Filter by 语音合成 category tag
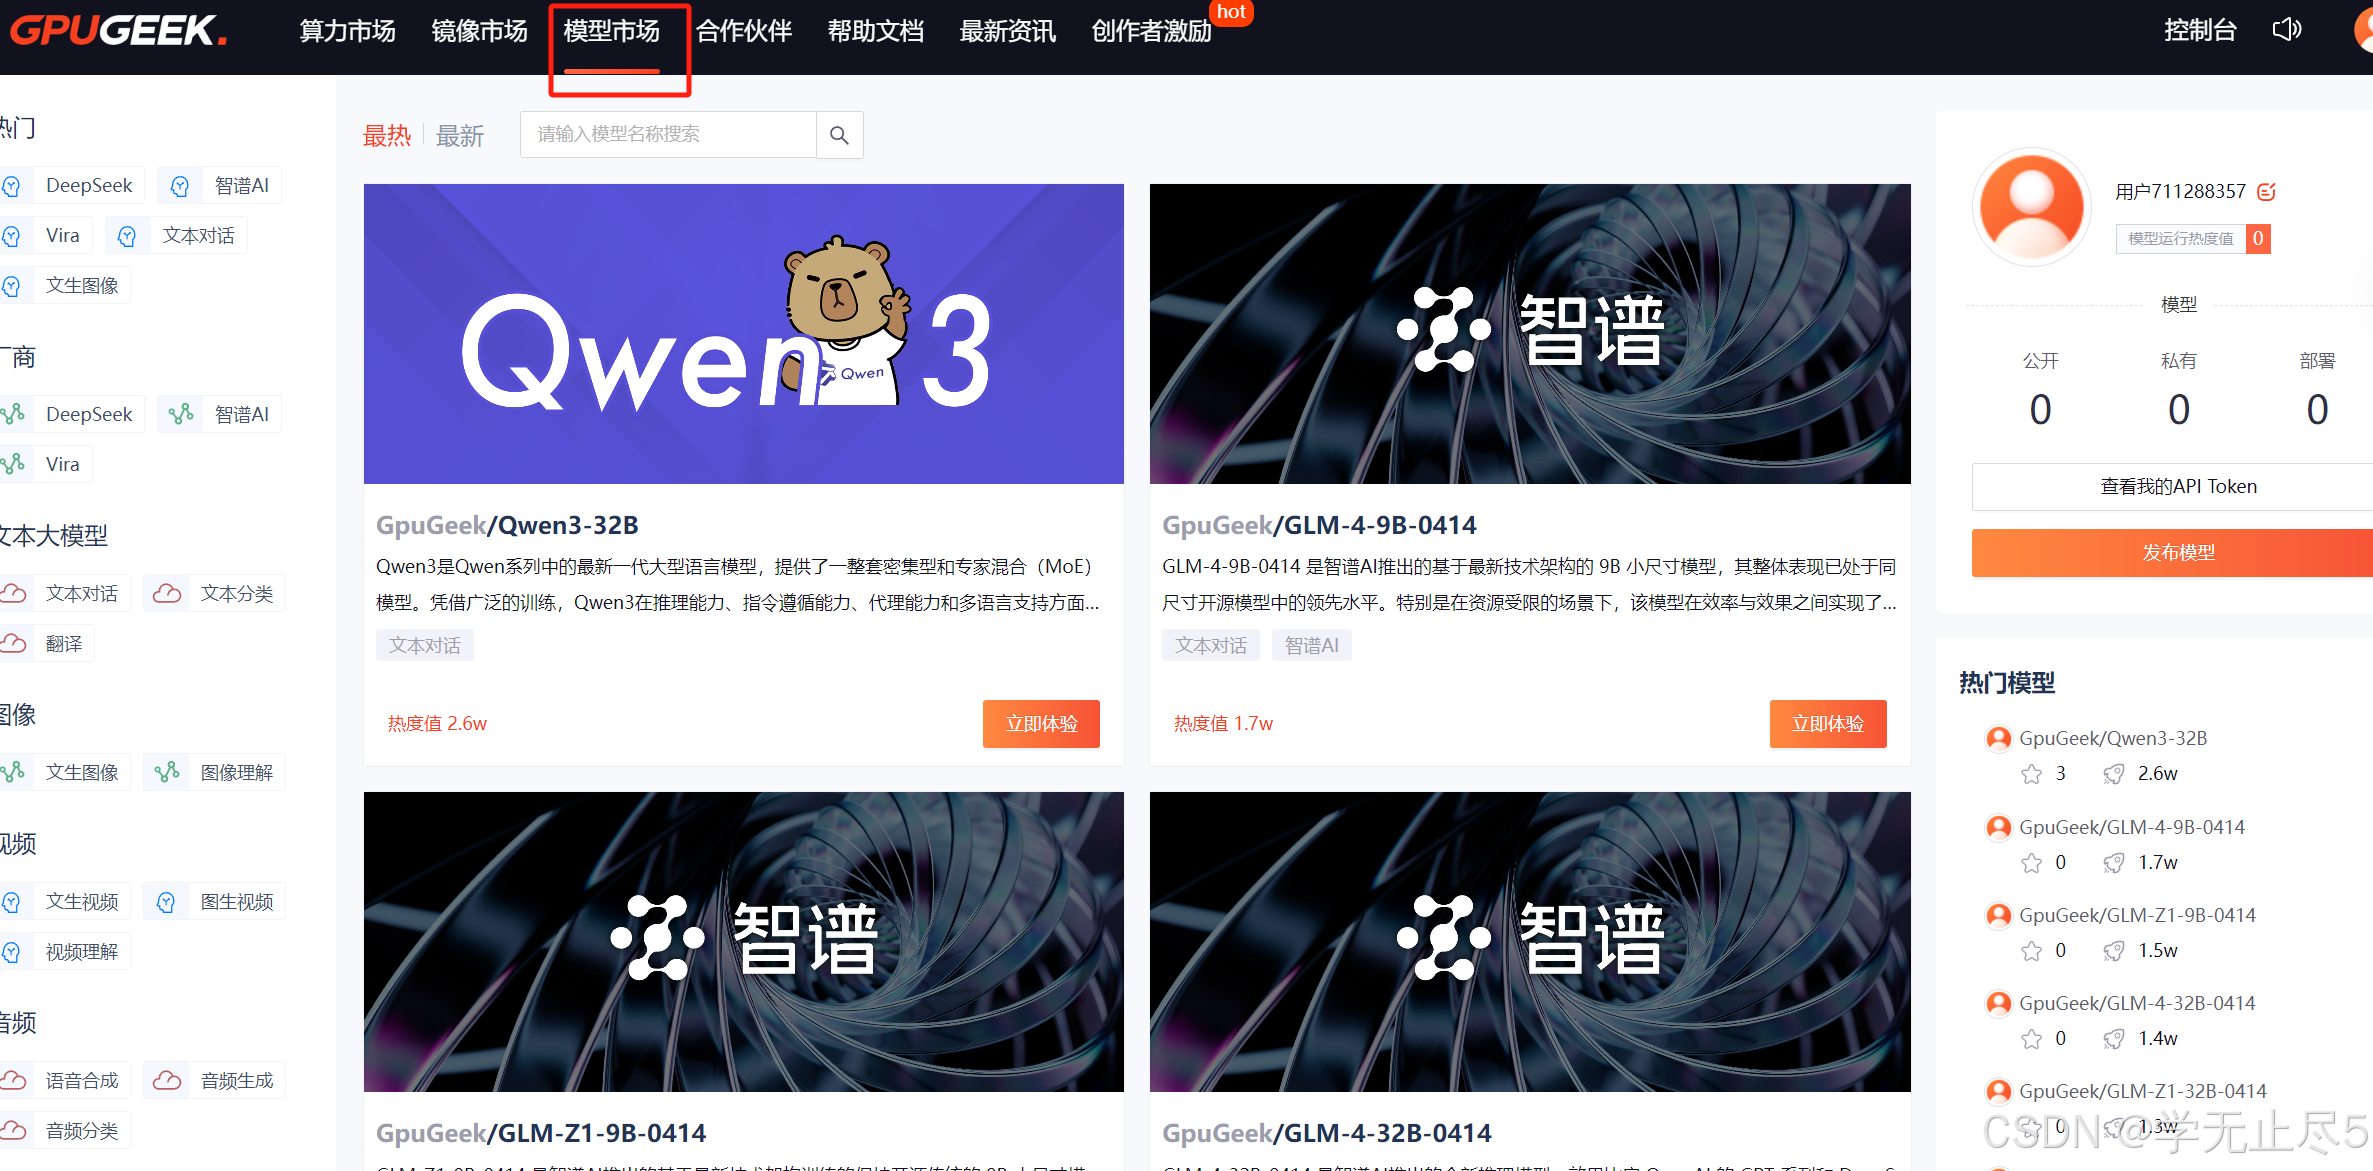 (x=82, y=1081)
